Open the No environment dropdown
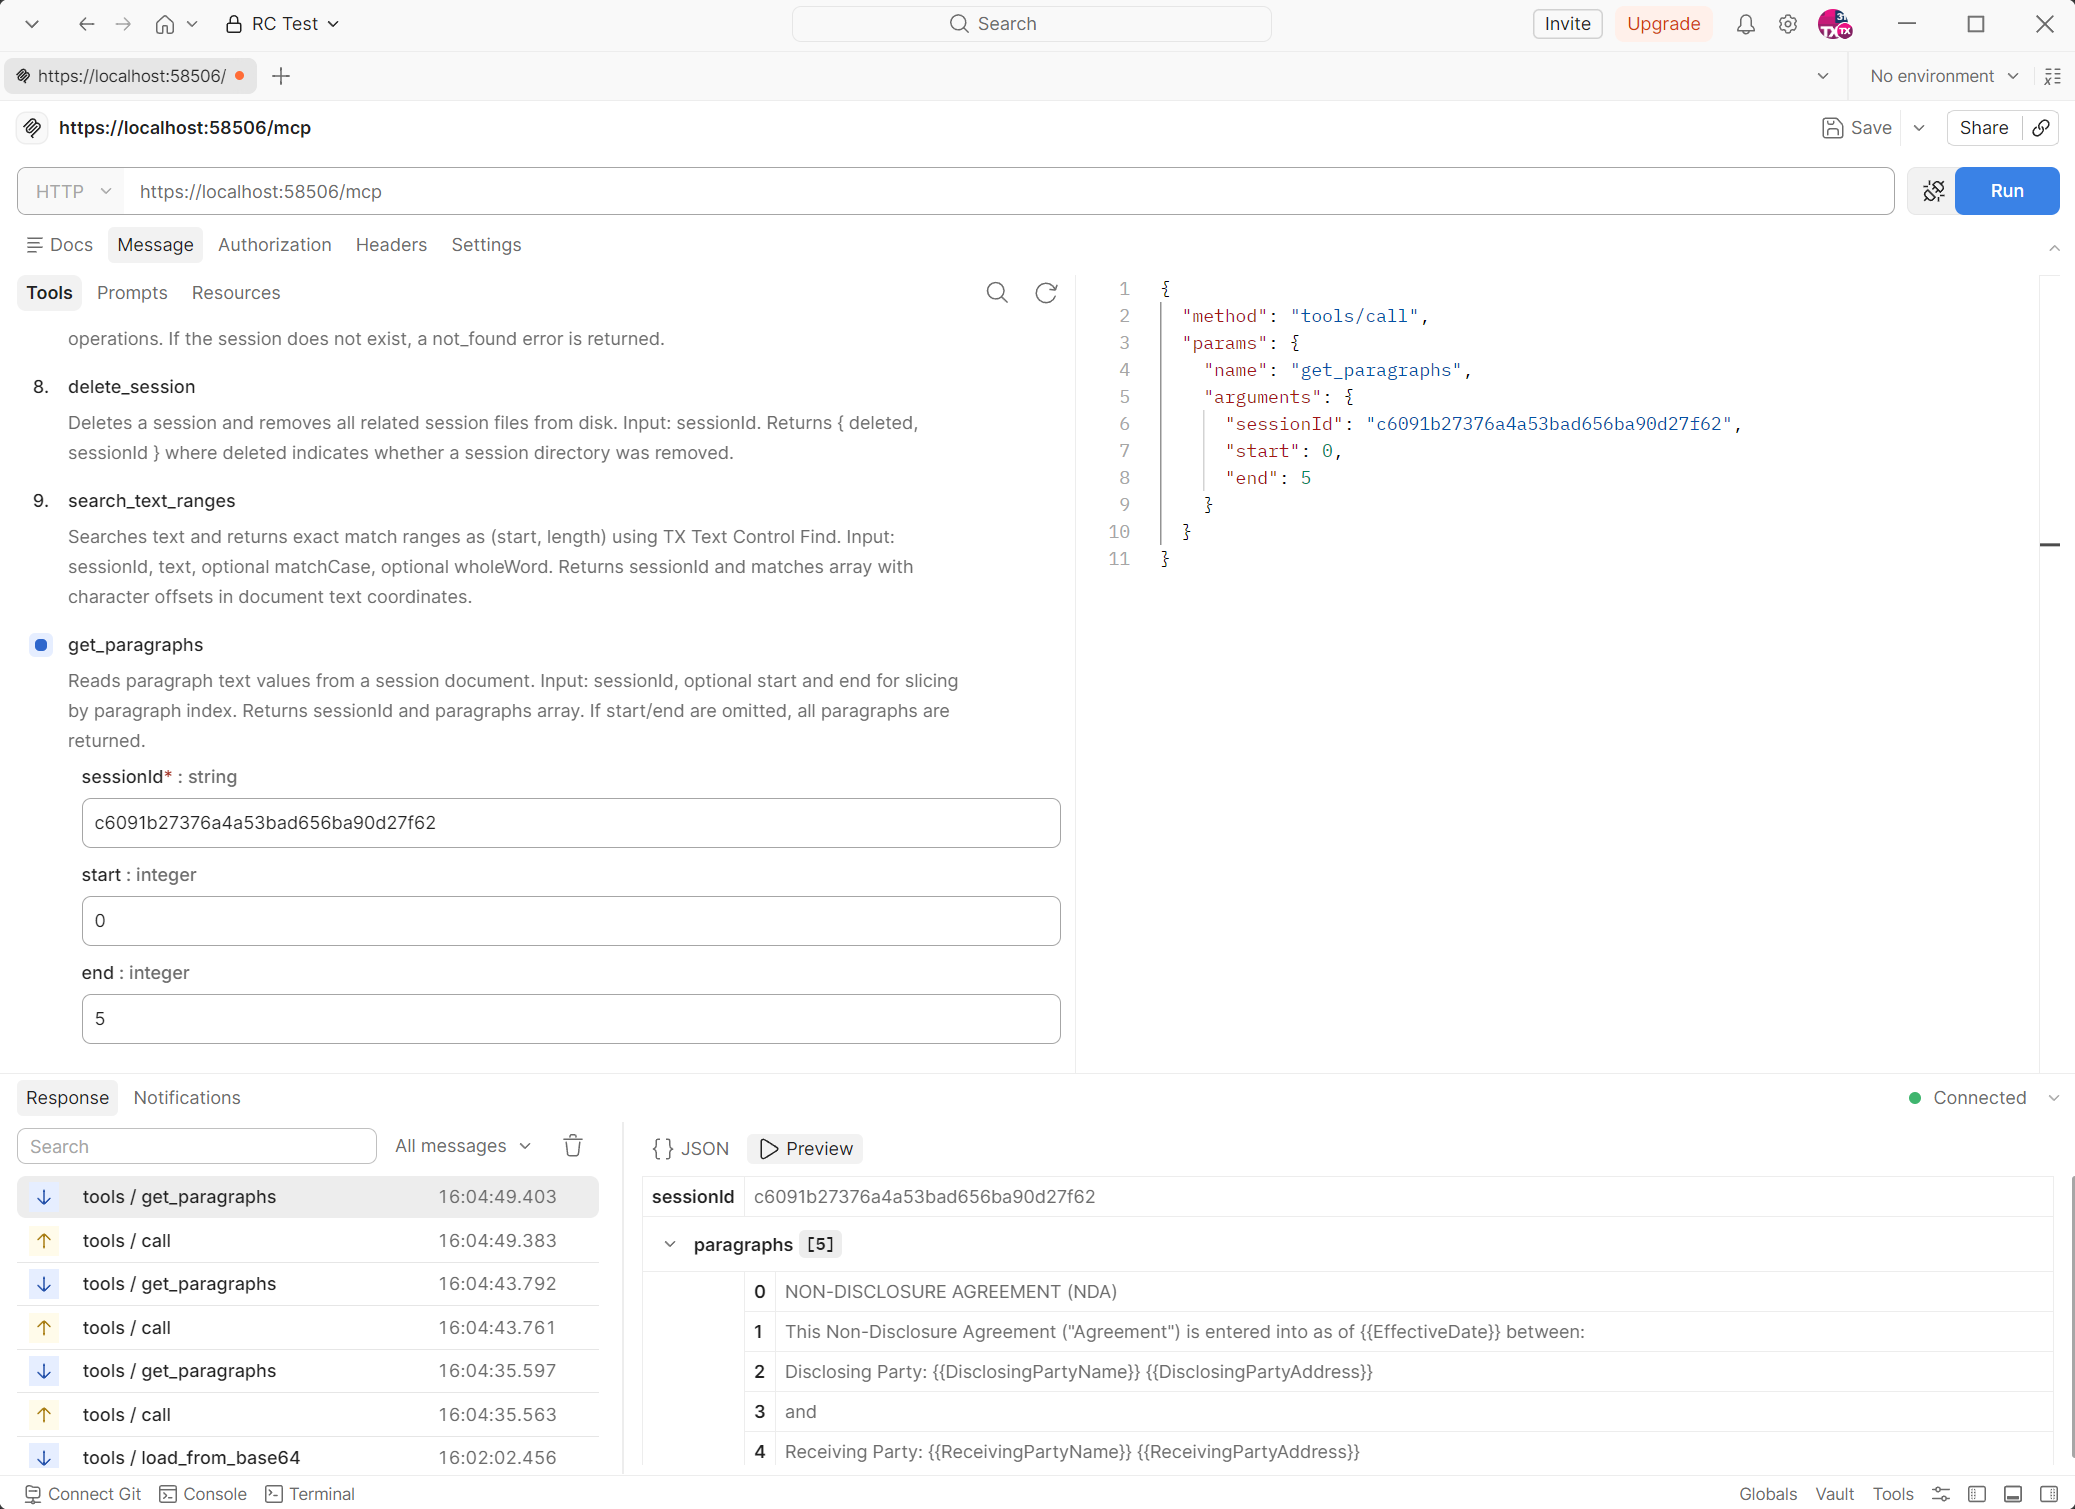2075x1509 pixels. (x=1944, y=76)
